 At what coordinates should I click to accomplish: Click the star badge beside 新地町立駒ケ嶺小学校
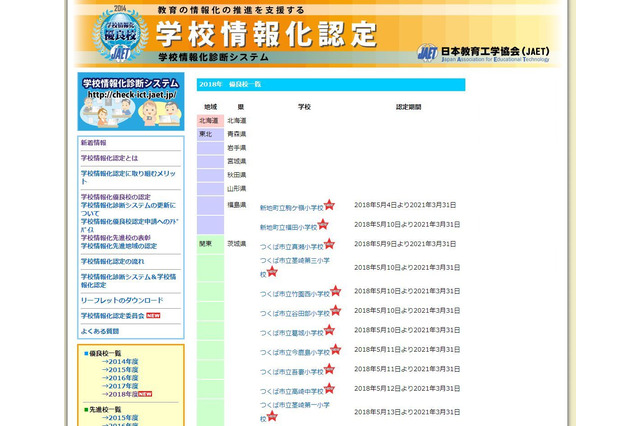[x=329, y=205]
